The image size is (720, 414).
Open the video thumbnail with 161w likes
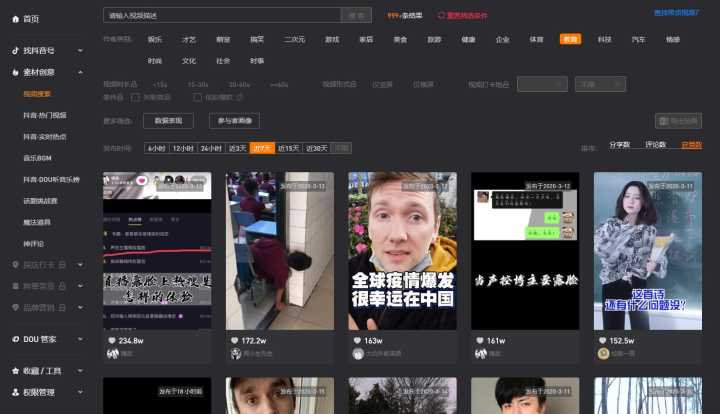tap(525, 251)
